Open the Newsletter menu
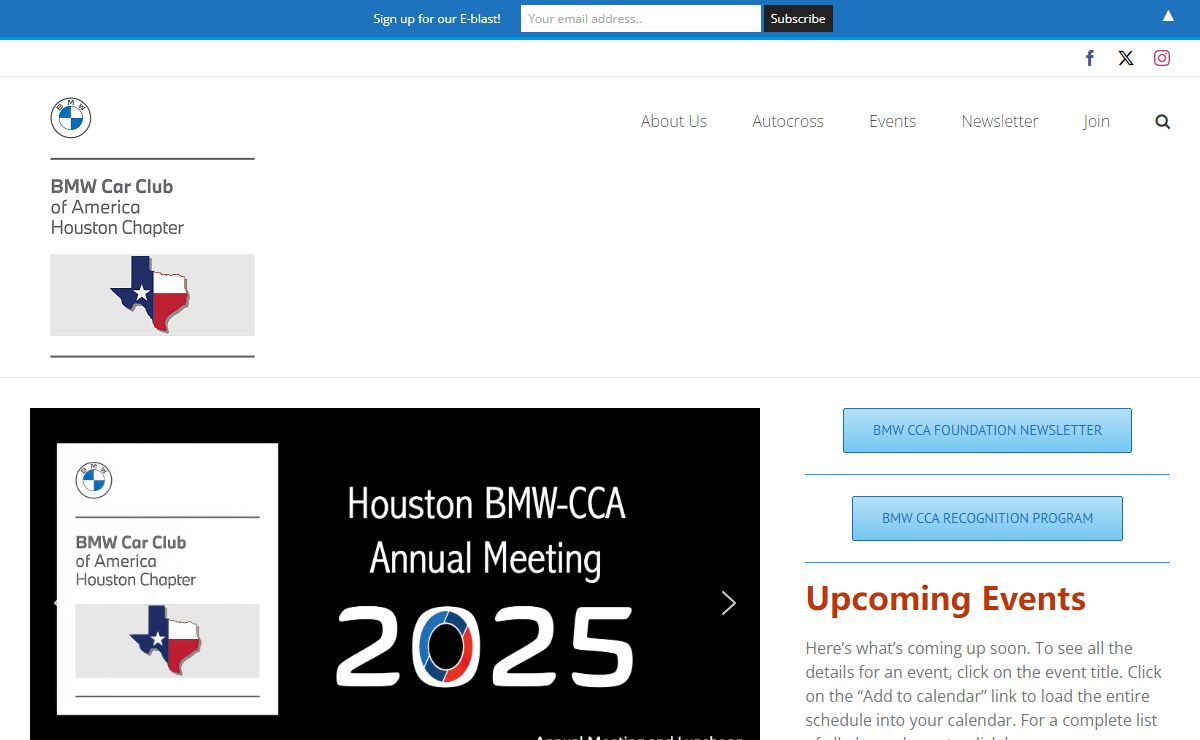Image resolution: width=1200 pixels, height=740 pixels. click(1000, 121)
